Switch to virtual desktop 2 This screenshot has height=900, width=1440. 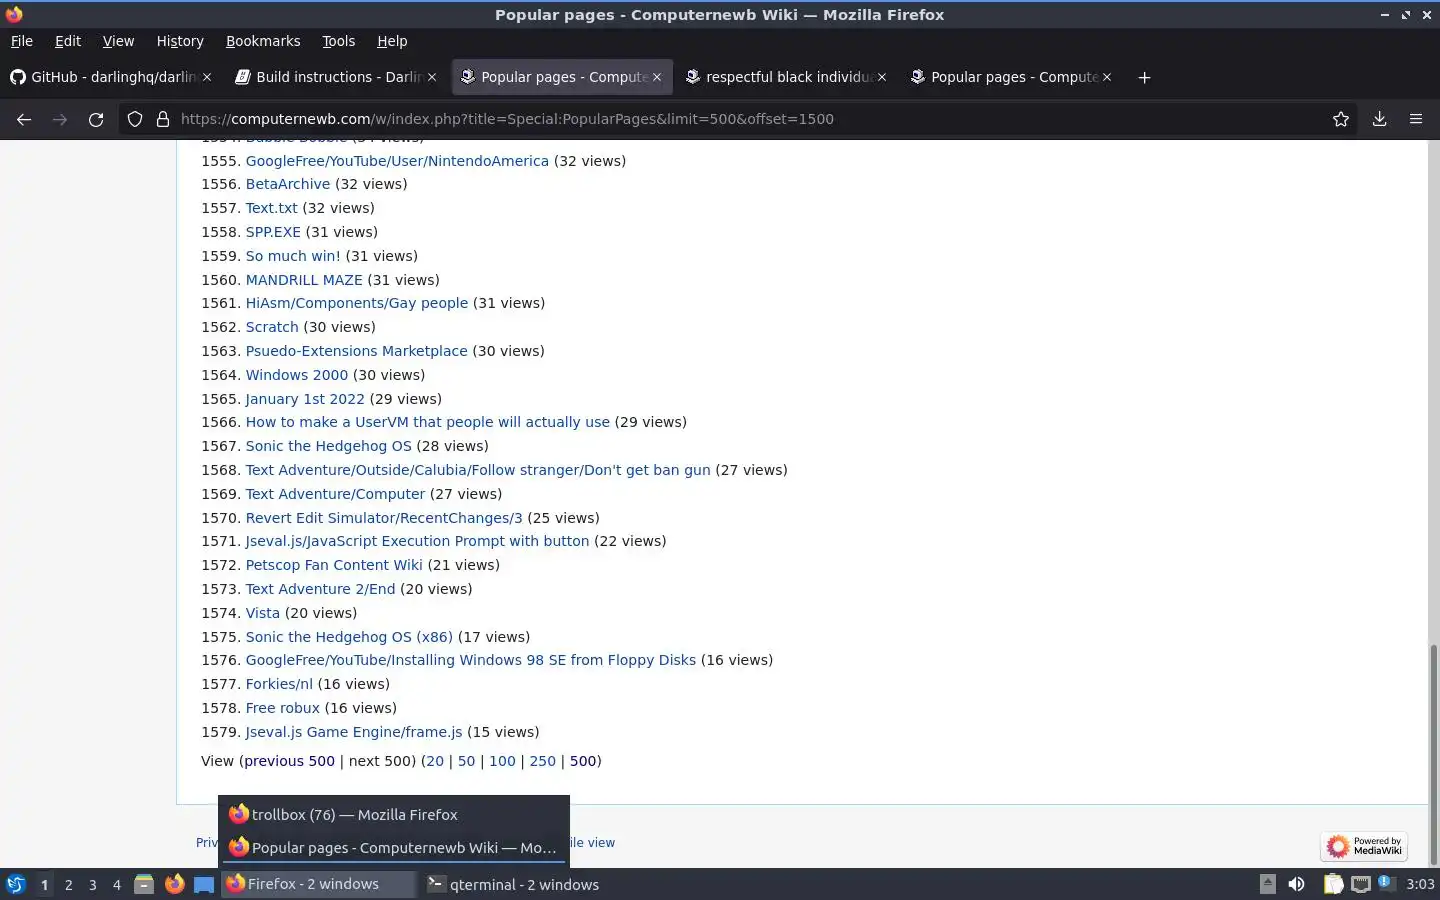coord(68,885)
